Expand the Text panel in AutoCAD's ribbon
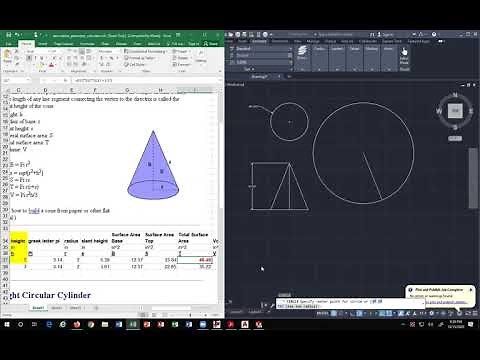The height and width of the screenshot is (360, 480). [x=249, y=69]
